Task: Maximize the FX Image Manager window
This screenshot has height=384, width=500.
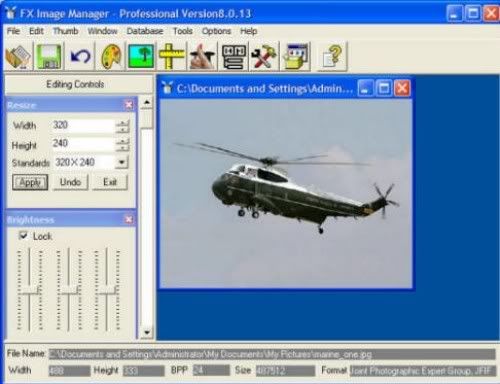Action: tap(473, 13)
